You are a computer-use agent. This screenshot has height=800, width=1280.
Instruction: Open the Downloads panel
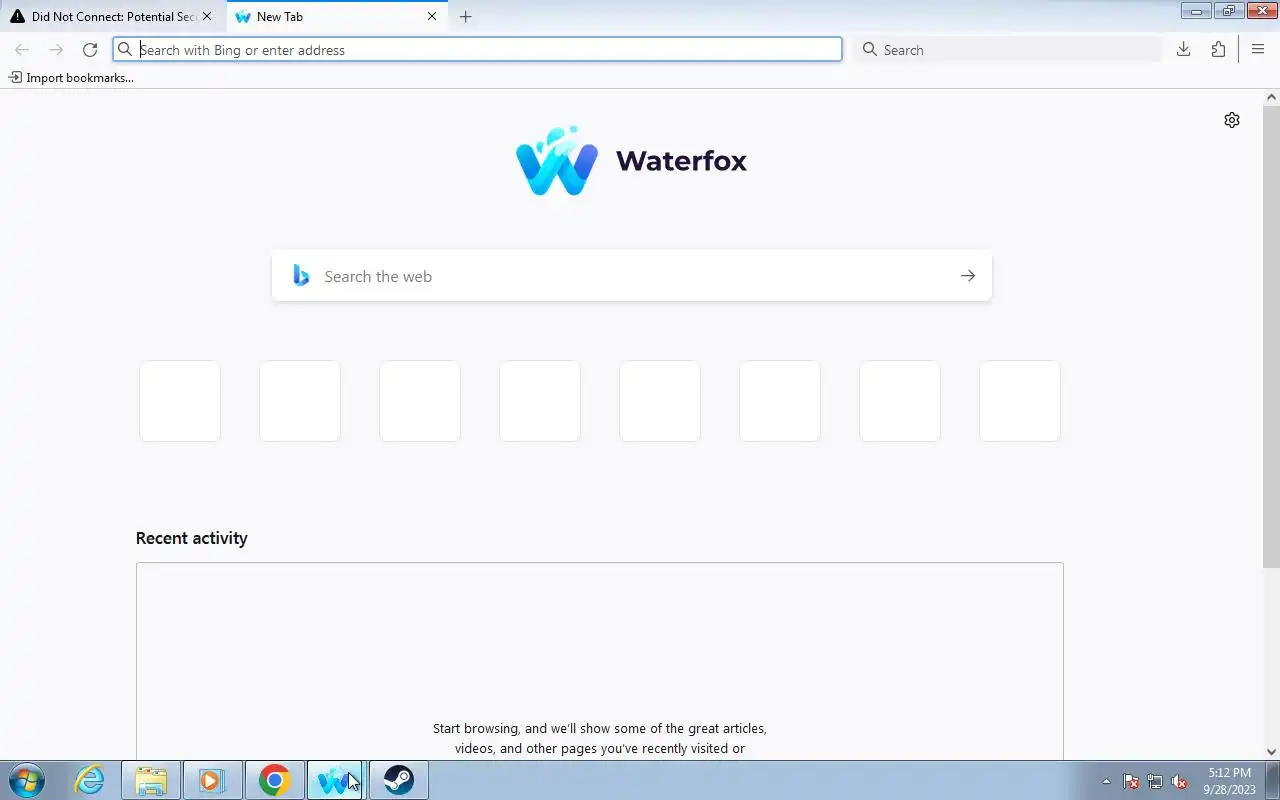1183,50
